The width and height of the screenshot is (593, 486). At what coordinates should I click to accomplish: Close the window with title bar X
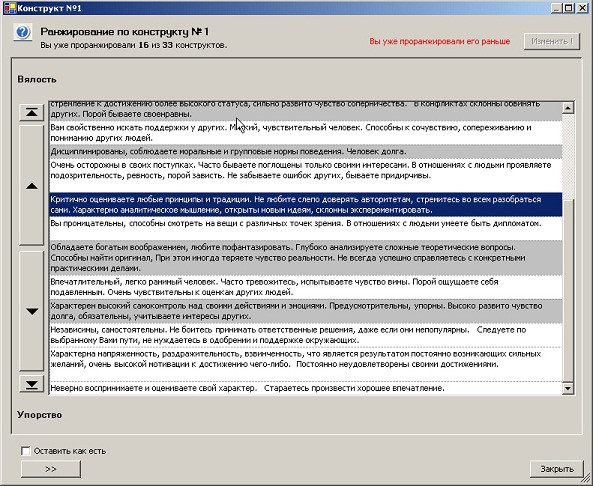tap(582, 8)
